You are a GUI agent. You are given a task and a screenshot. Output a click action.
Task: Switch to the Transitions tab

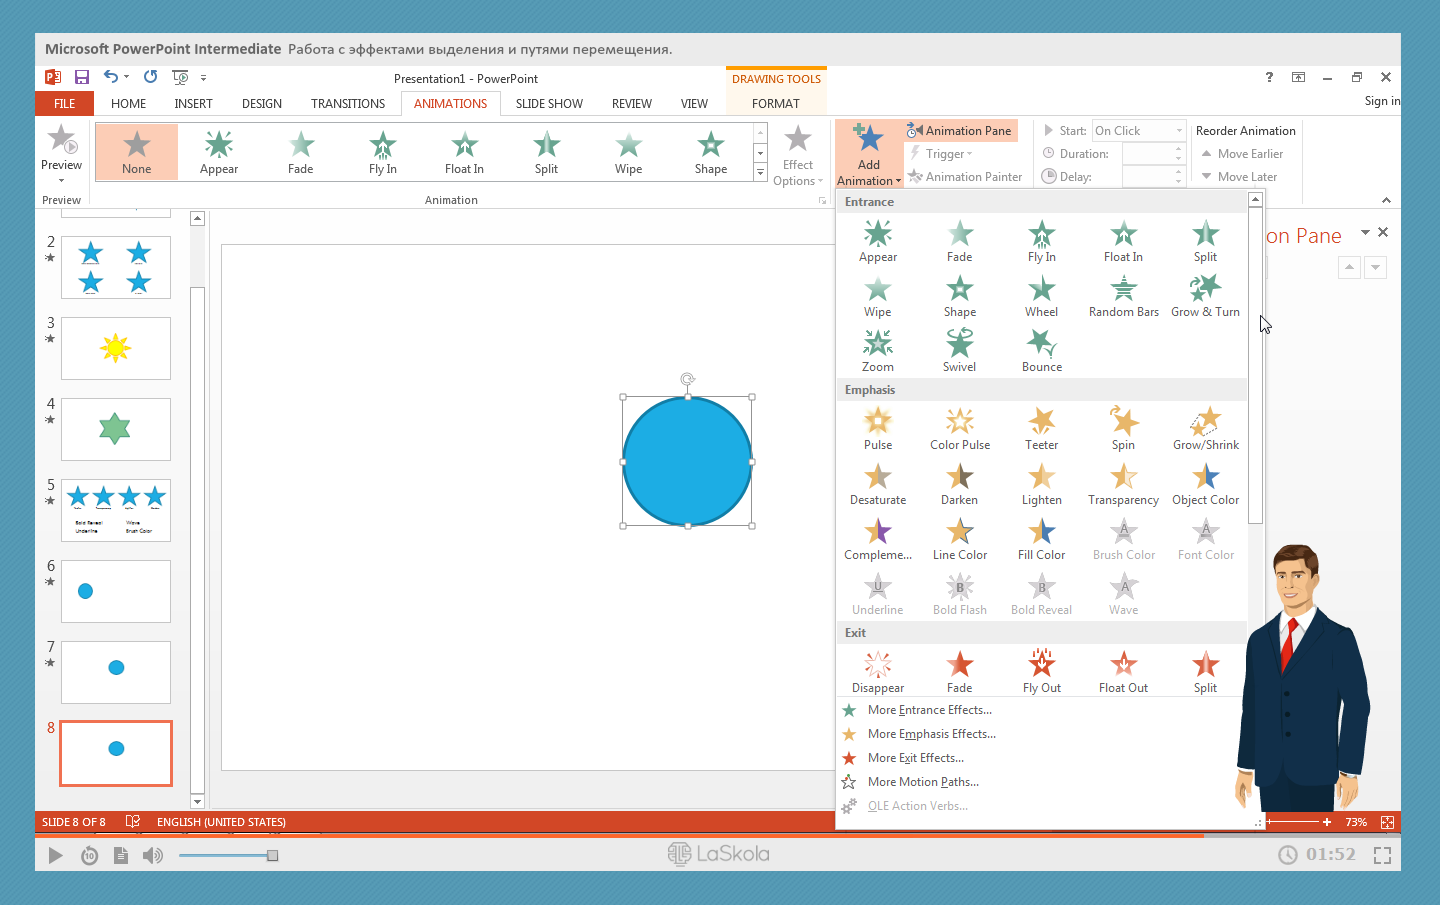347,104
